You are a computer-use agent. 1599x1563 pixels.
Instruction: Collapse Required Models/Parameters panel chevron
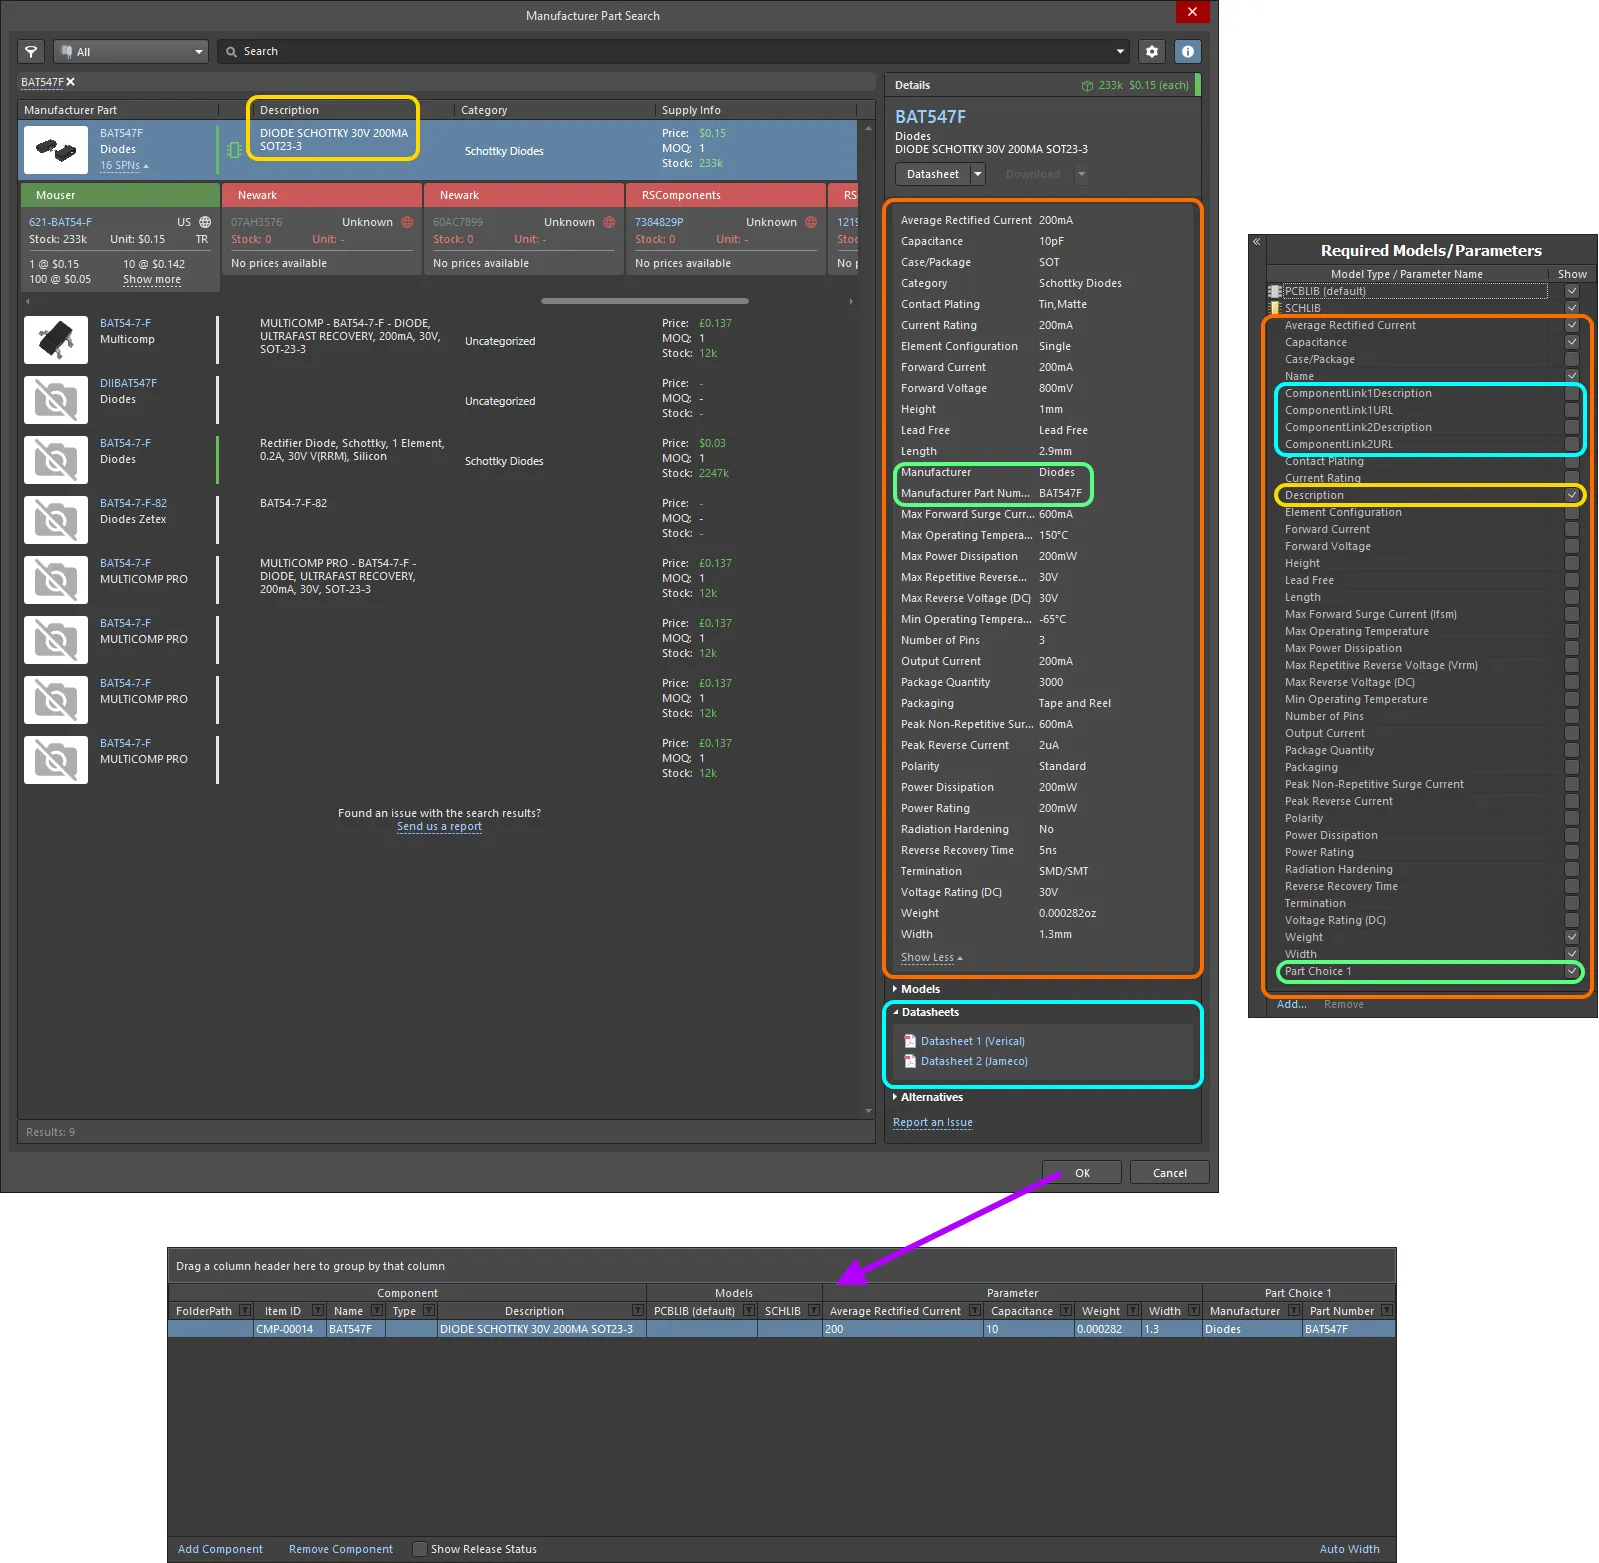1257,242
